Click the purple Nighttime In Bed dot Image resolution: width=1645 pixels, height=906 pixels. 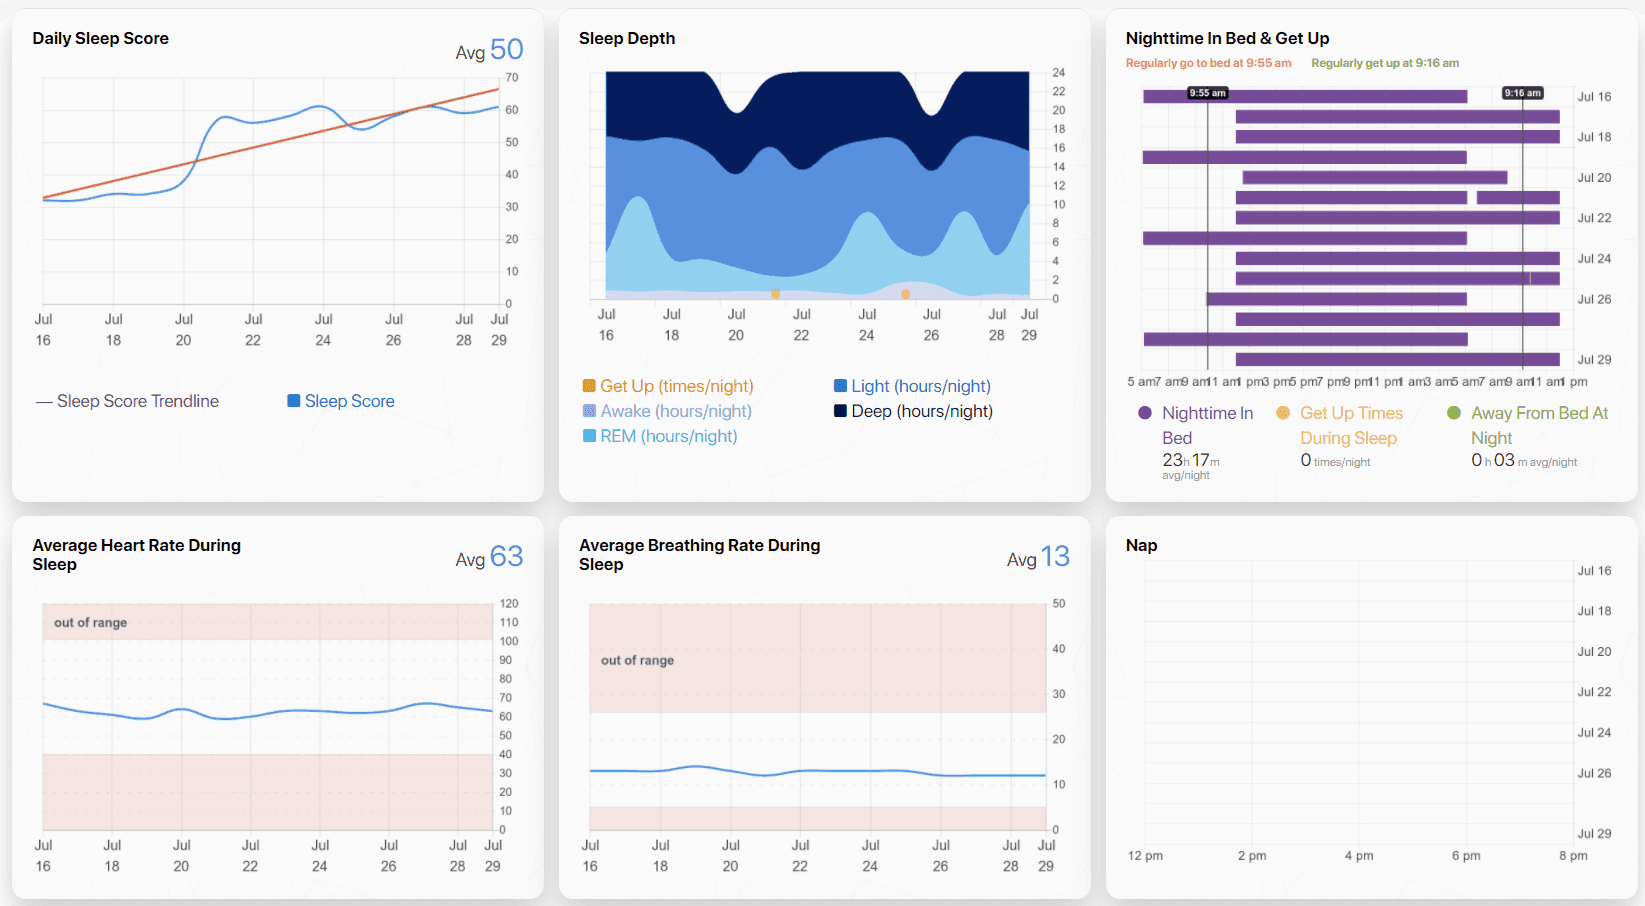click(x=1145, y=413)
